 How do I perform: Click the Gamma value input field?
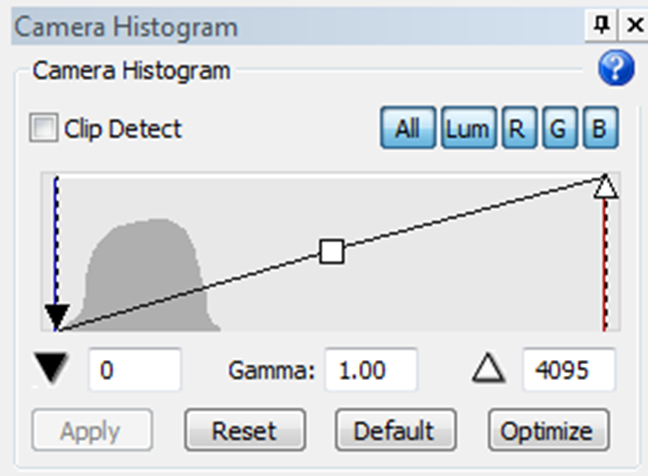point(369,371)
